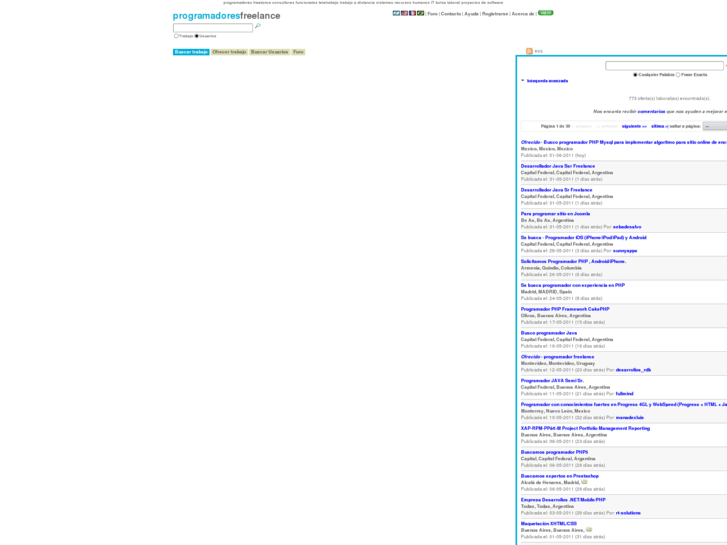The image size is (727, 545).
Task: Open the Programador iOS y Android listing
Action: [x=583, y=237]
